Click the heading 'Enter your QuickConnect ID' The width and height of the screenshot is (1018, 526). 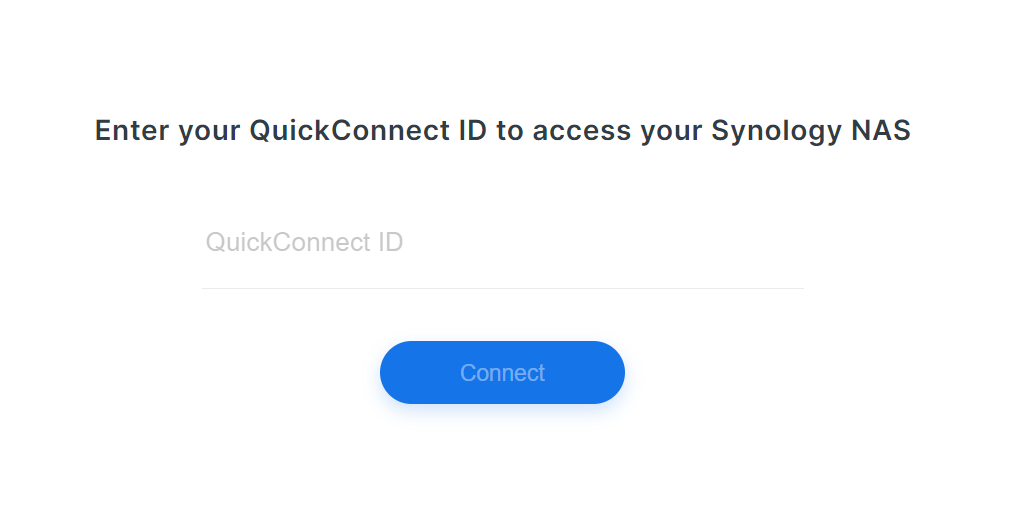pyautogui.click(x=290, y=131)
